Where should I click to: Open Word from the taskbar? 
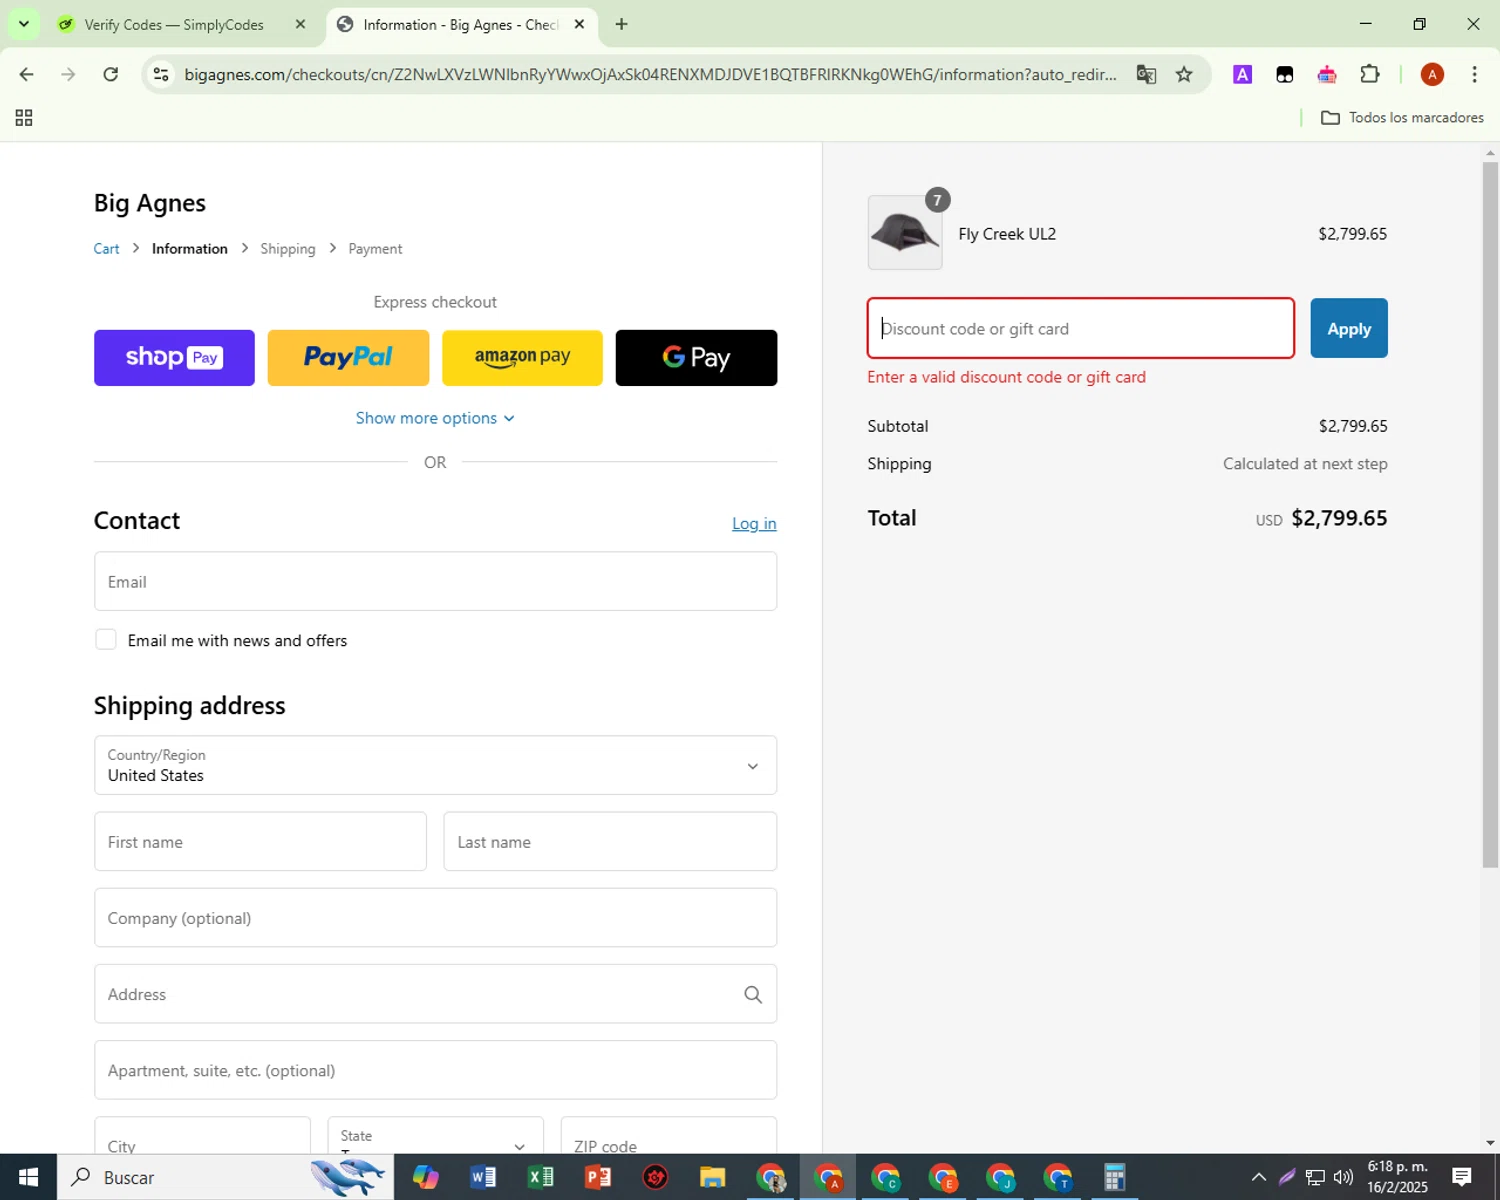coord(483,1177)
